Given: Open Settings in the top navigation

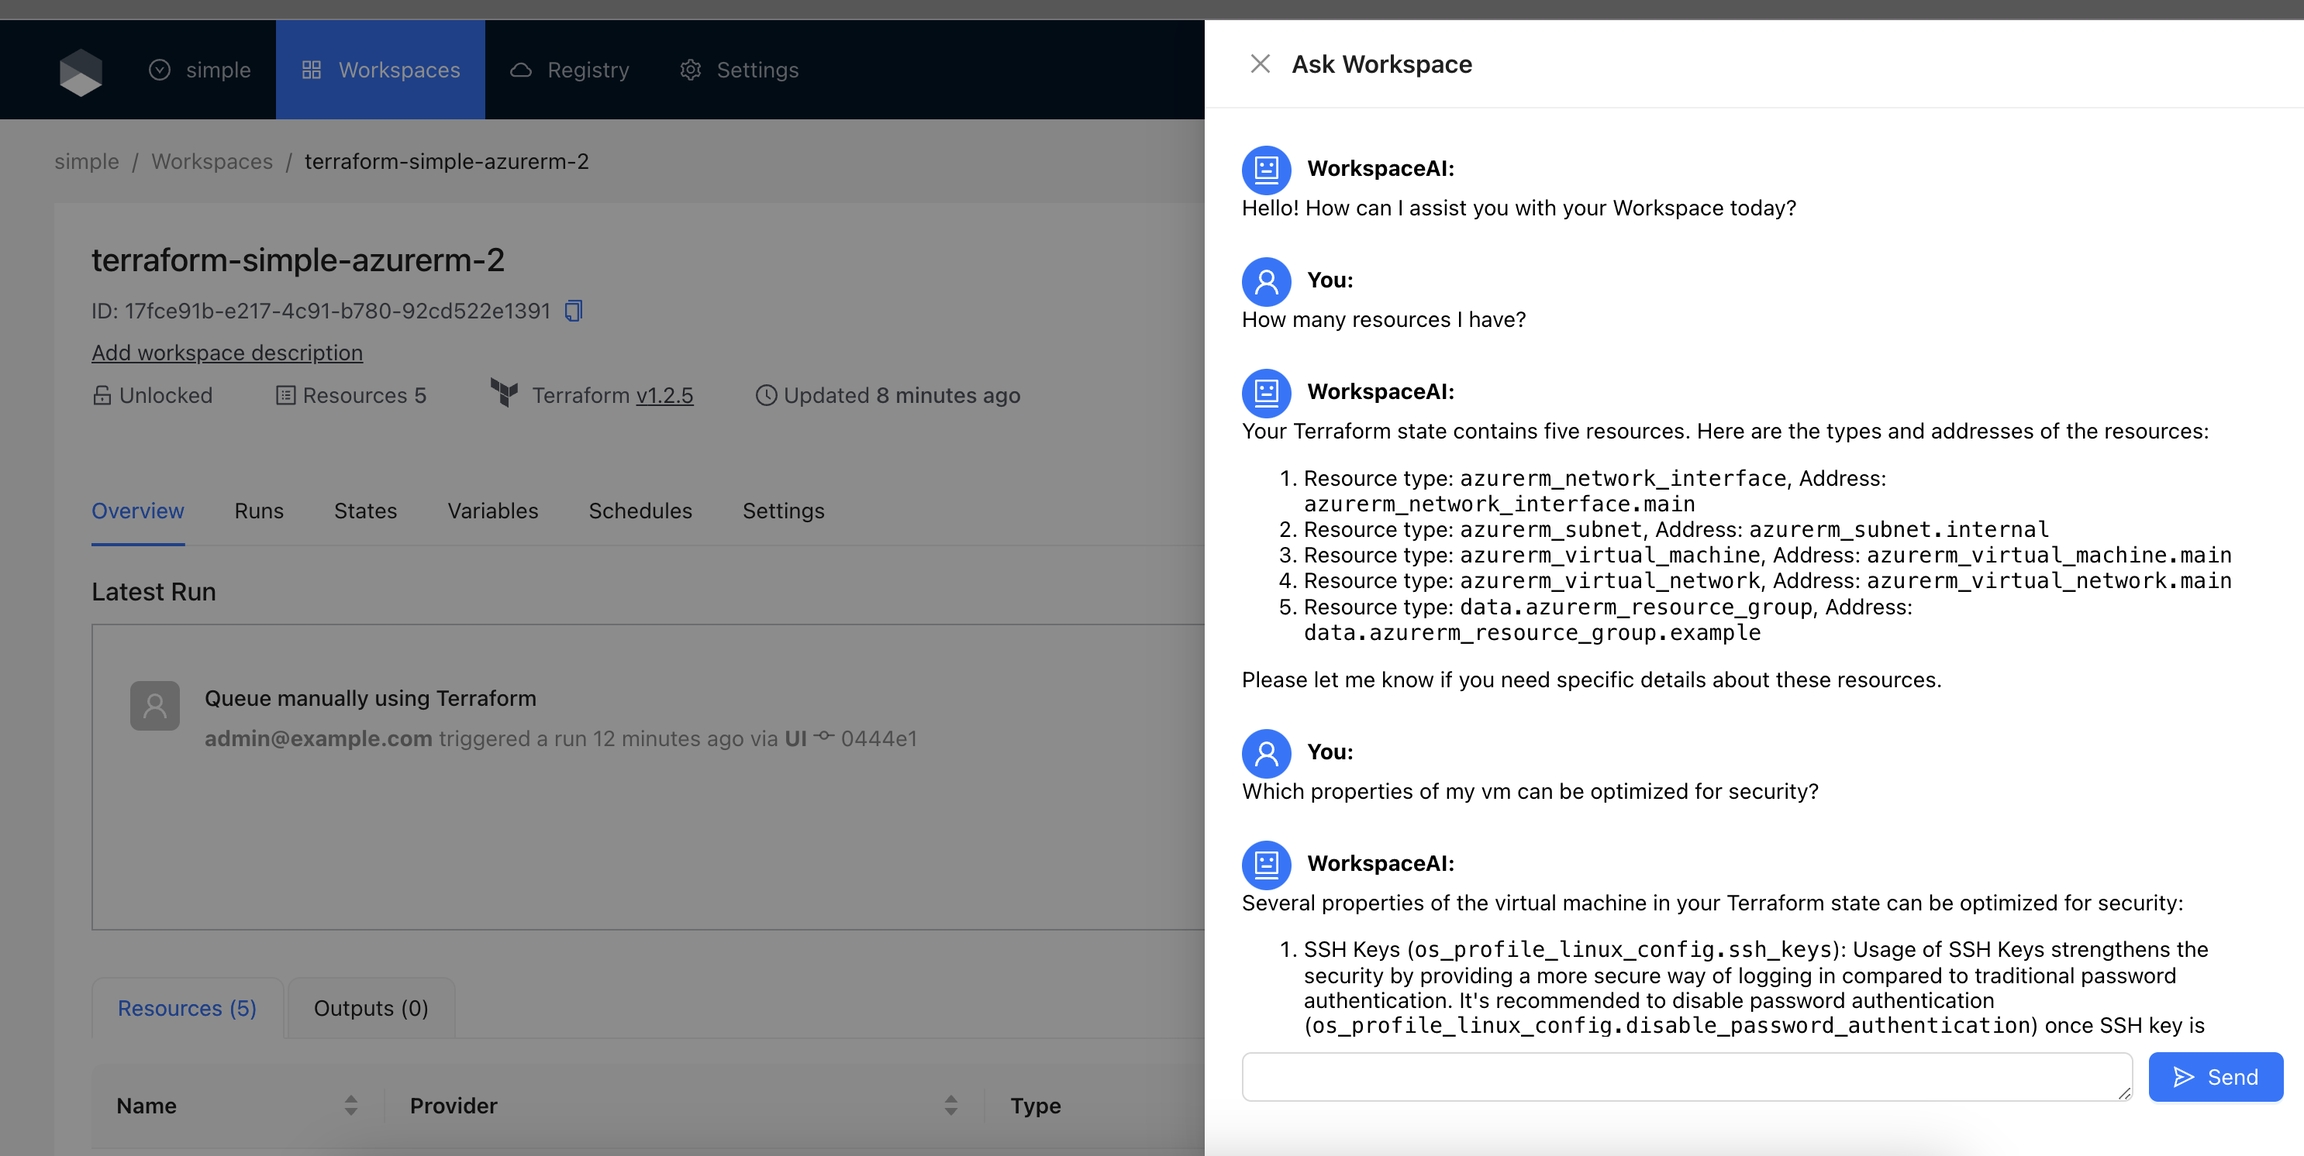Looking at the screenshot, I should pyautogui.click(x=740, y=70).
